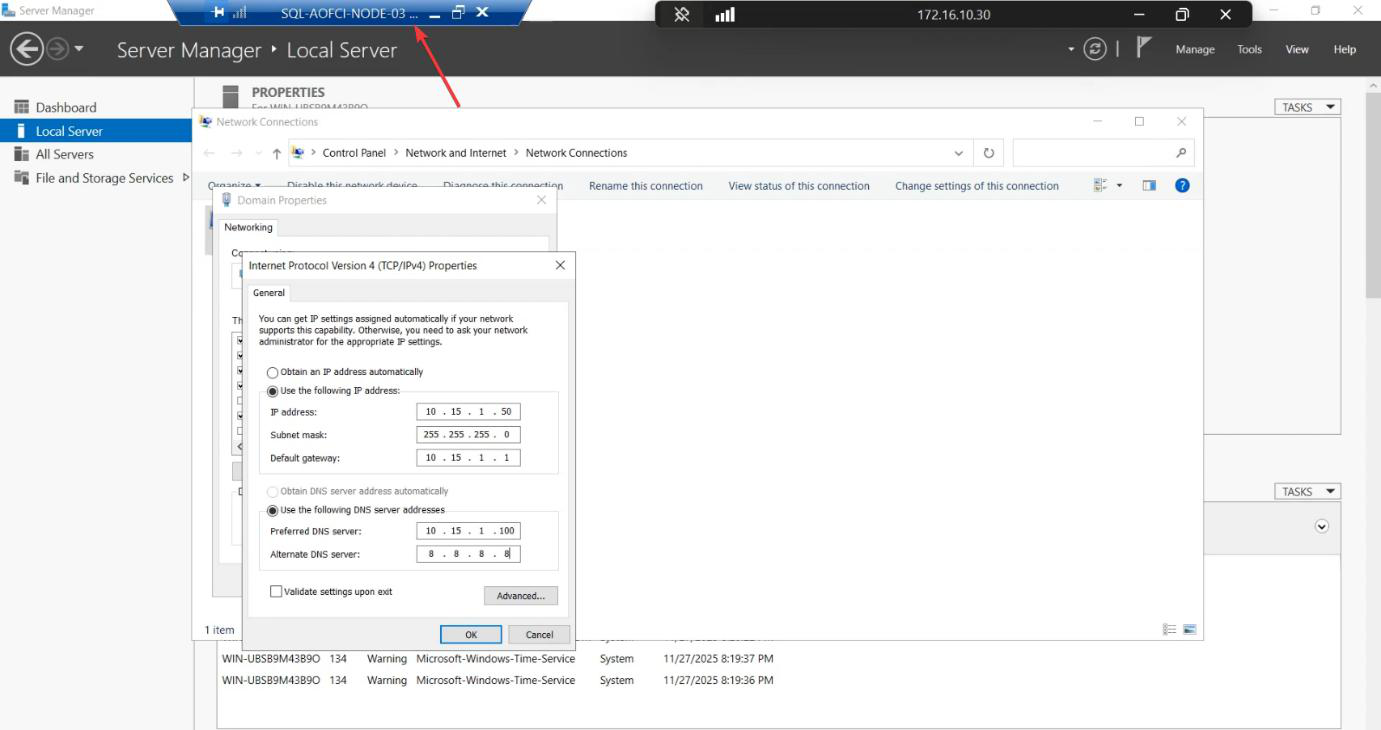Click the server icon beside PROPERTIES heading
The image size is (1381, 730).
[x=231, y=97]
